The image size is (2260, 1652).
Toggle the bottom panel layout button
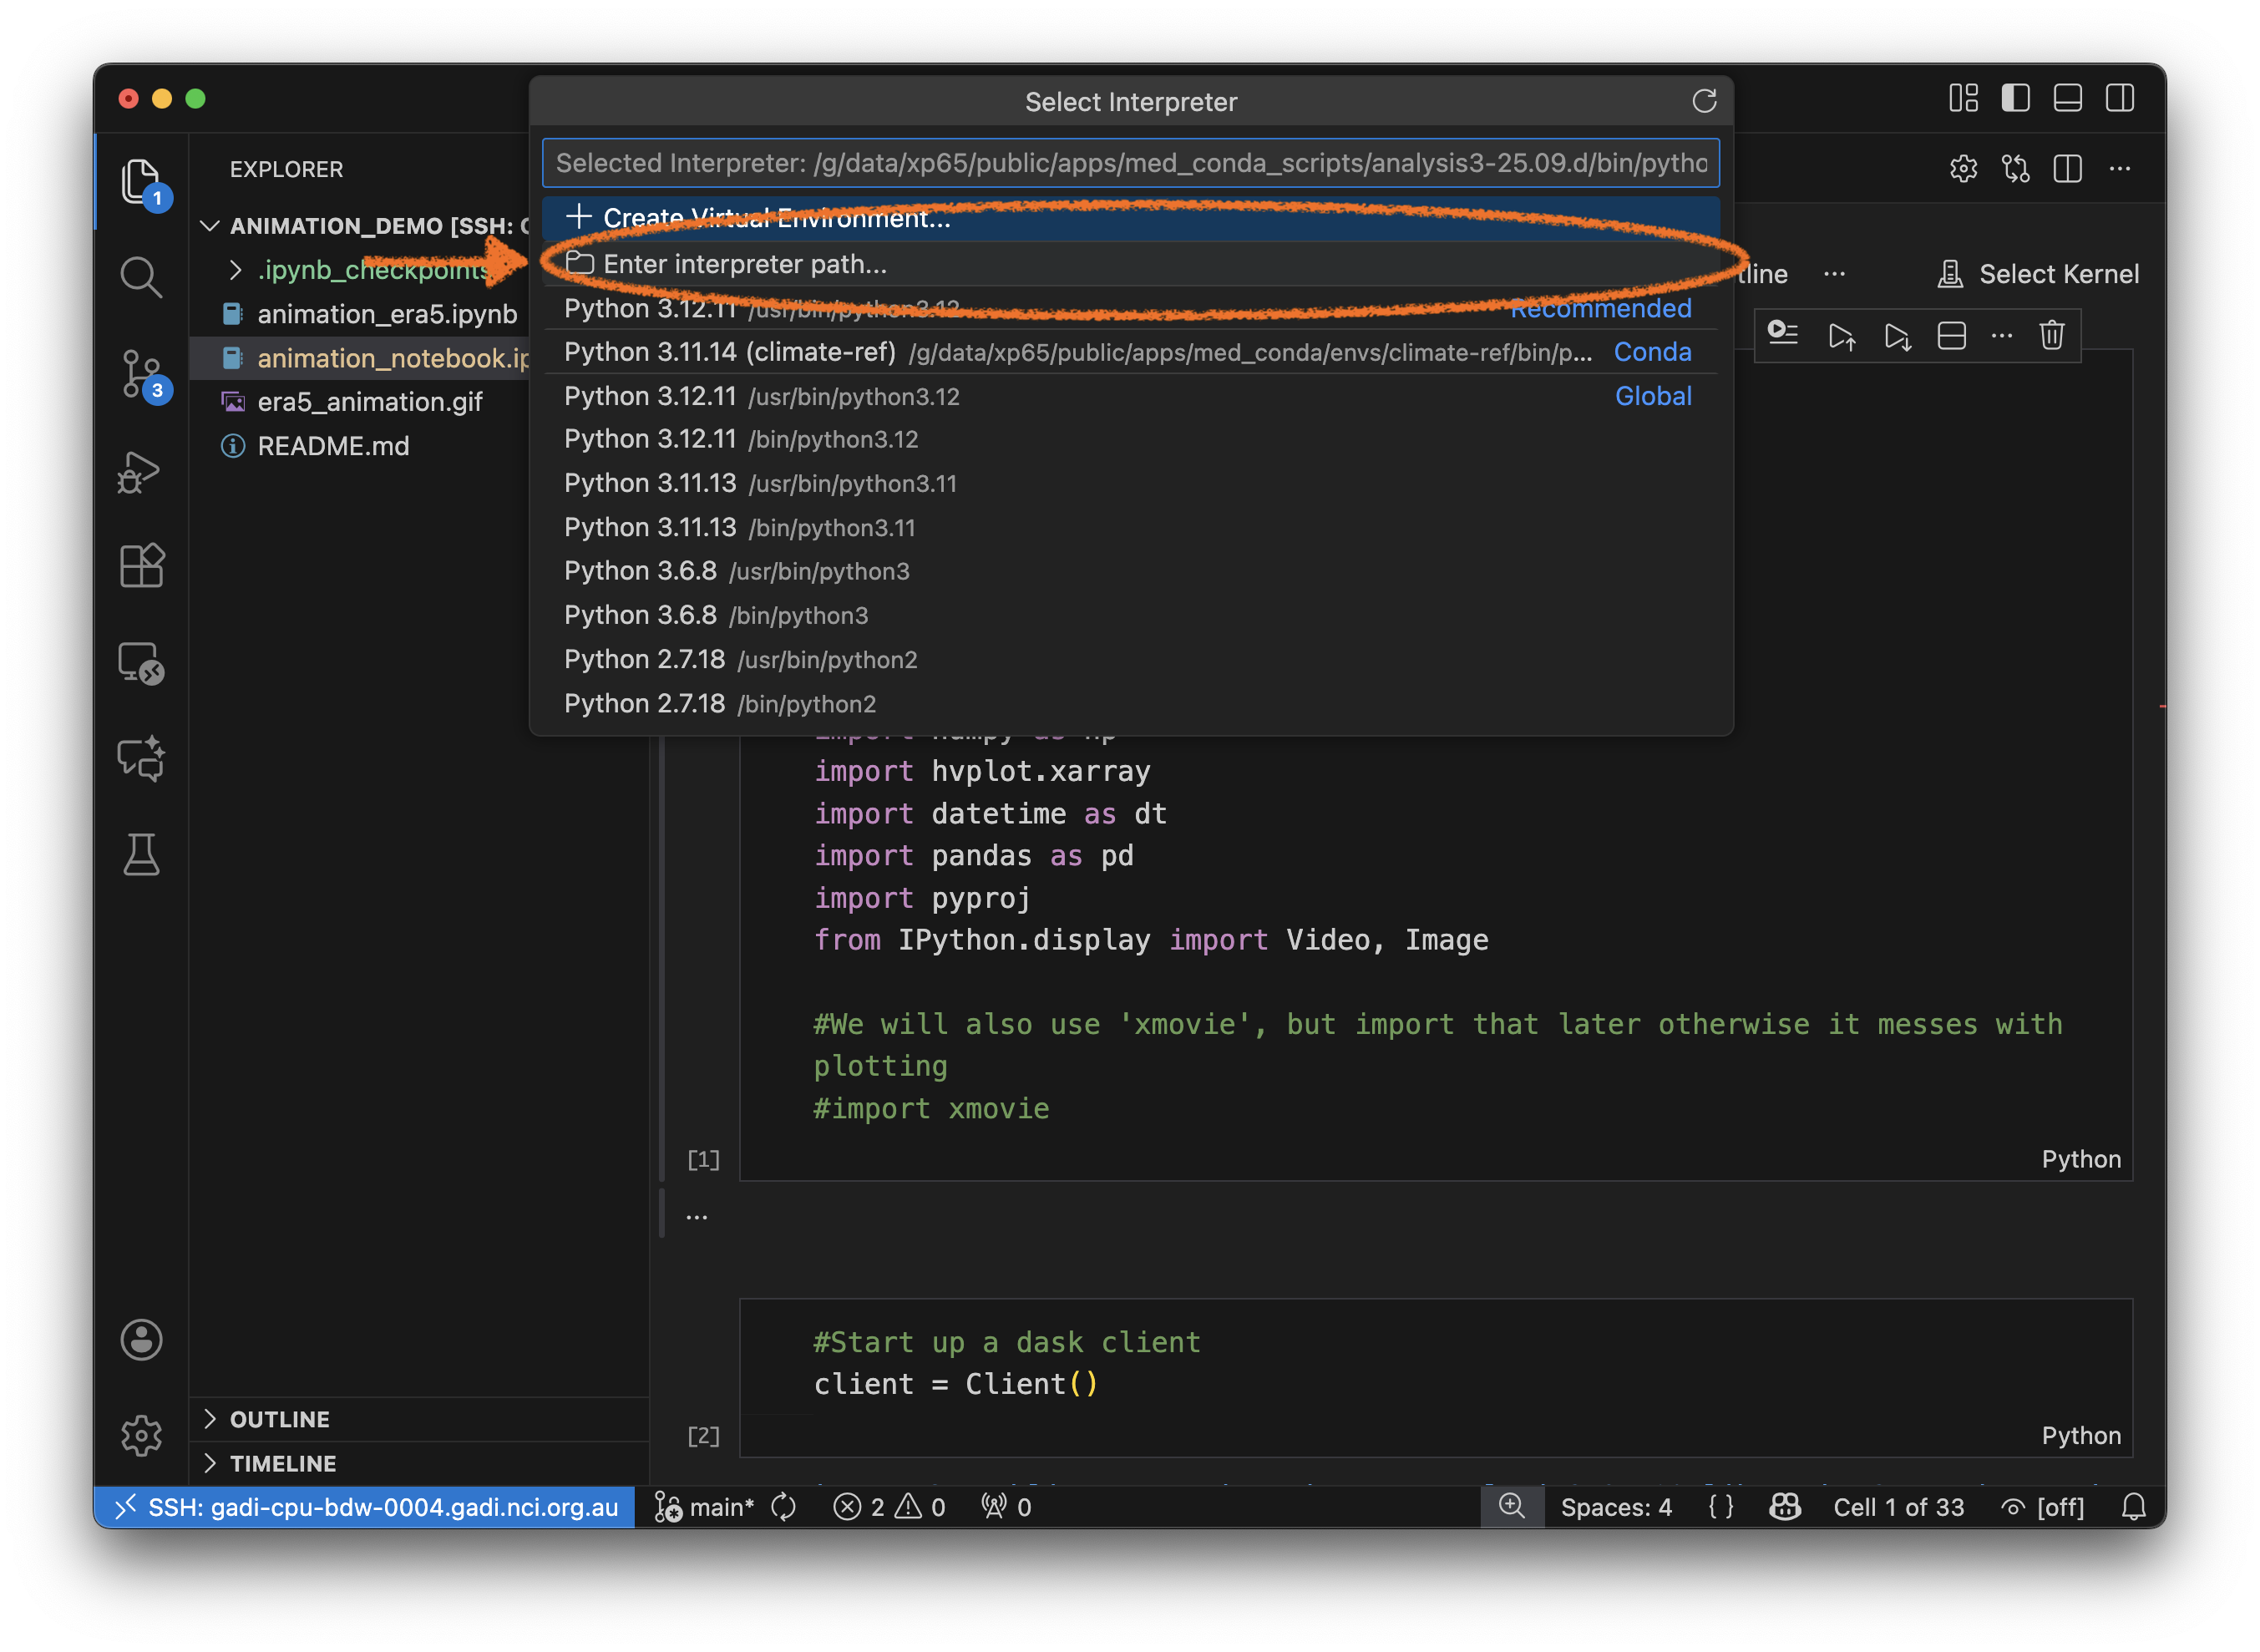[2067, 98]
